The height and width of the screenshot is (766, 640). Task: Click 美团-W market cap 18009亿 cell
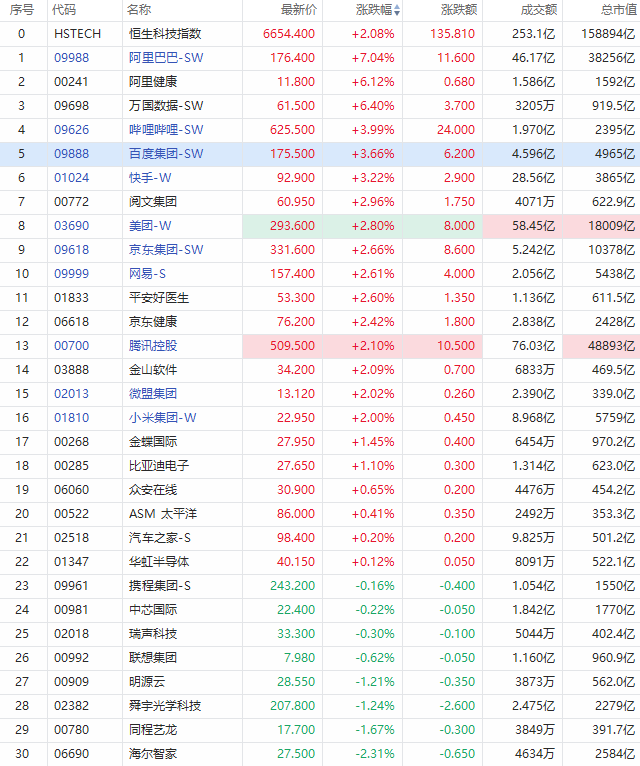pos(601,226)
